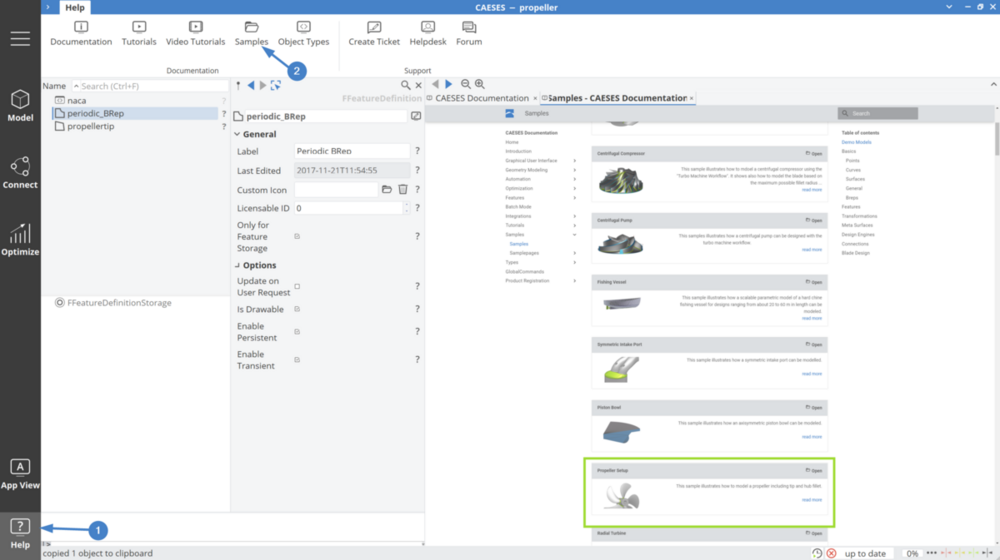
Task: Select the Help ribbon tab
Action: click(x=75, y=7)
